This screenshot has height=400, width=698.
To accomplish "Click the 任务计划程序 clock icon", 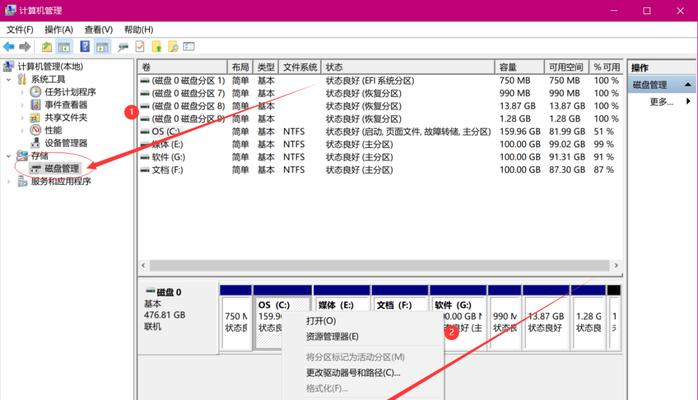I will [36, 92].
